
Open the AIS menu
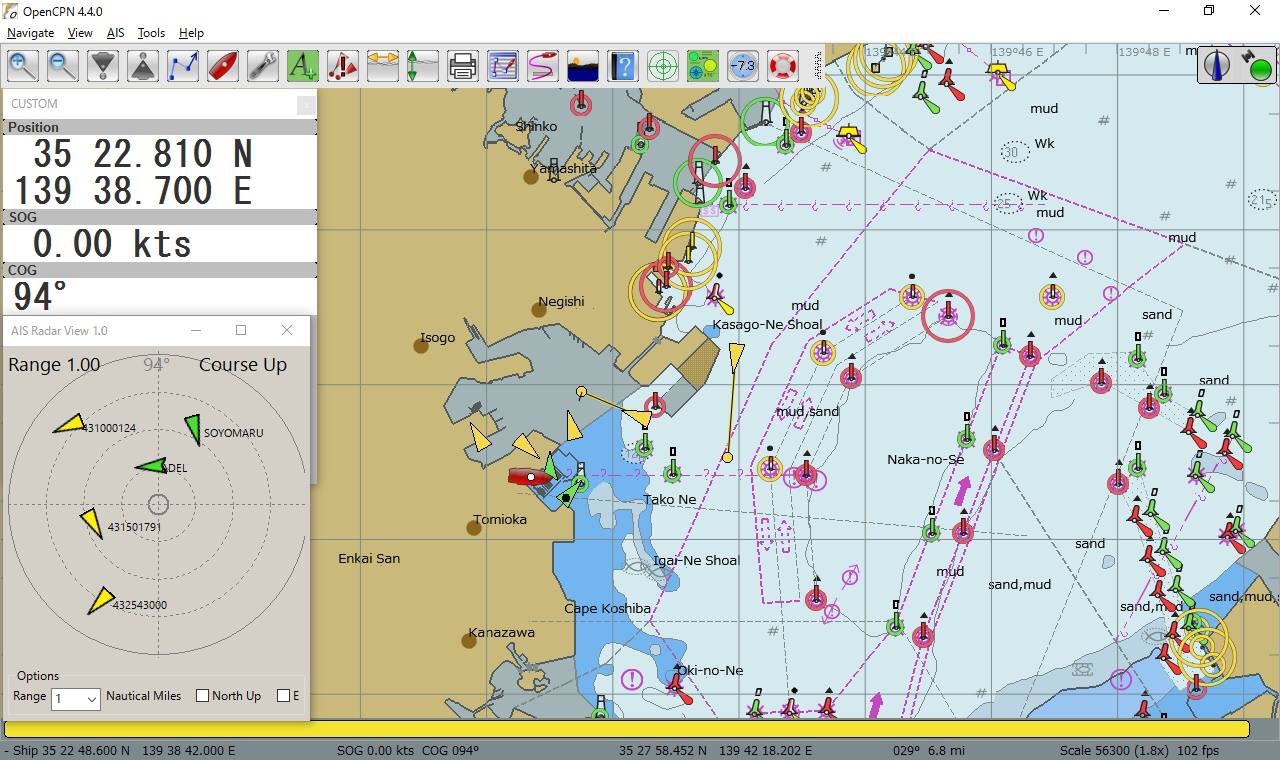[116, 33]
